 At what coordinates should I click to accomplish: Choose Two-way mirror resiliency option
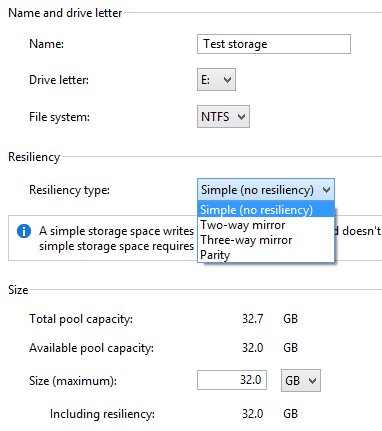tap(266, 225)
